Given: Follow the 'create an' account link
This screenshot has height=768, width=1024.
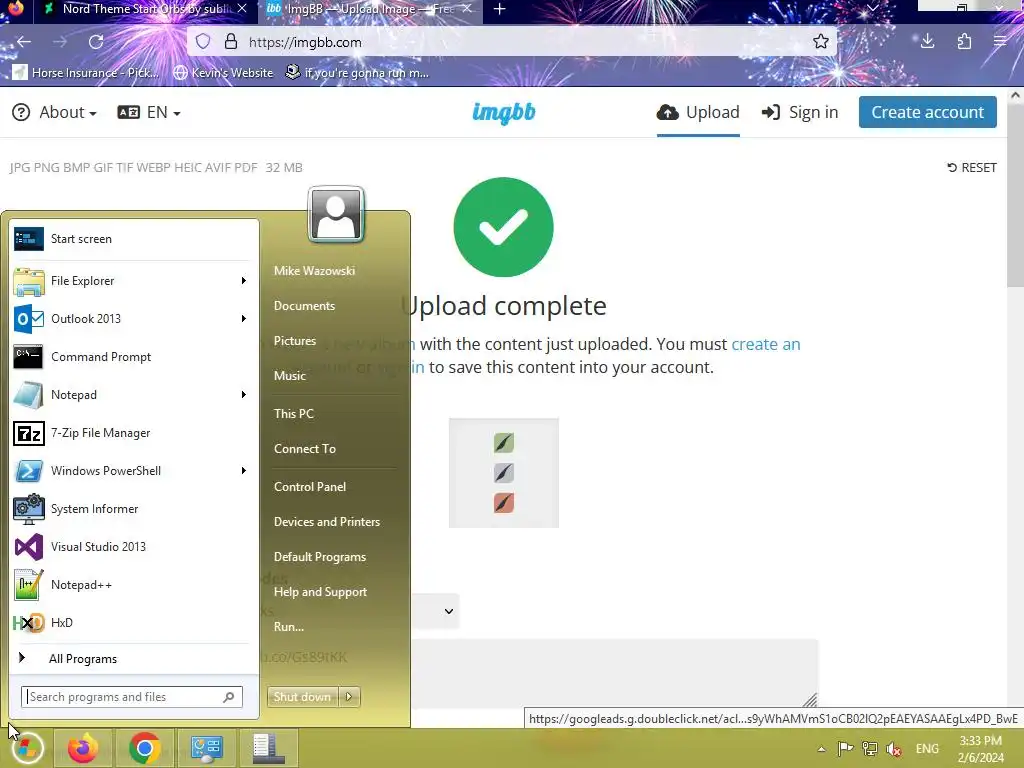Looking at the screenshot, I should (765, 344).
